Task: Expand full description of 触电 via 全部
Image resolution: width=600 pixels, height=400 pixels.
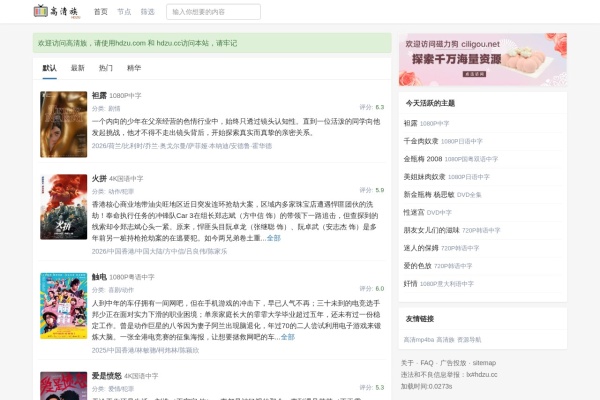Action: tap(288, 337)
